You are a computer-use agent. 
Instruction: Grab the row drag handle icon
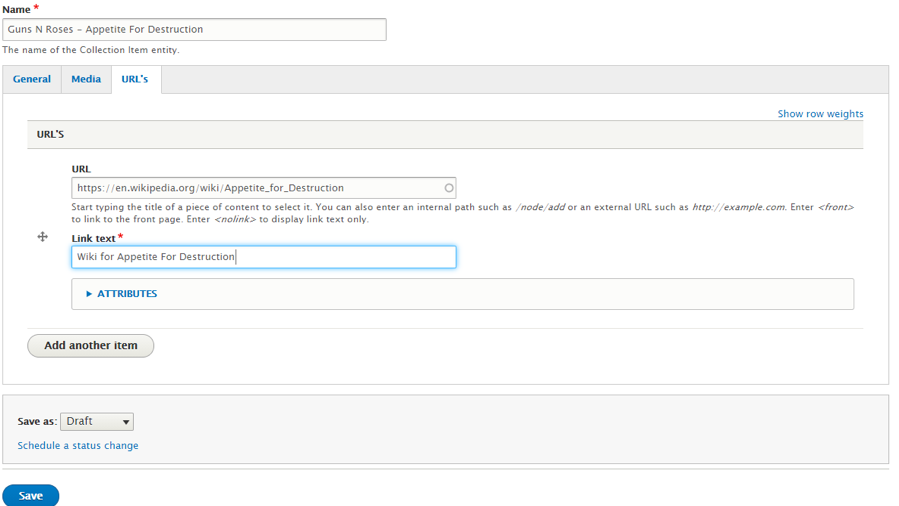[42, 237]
